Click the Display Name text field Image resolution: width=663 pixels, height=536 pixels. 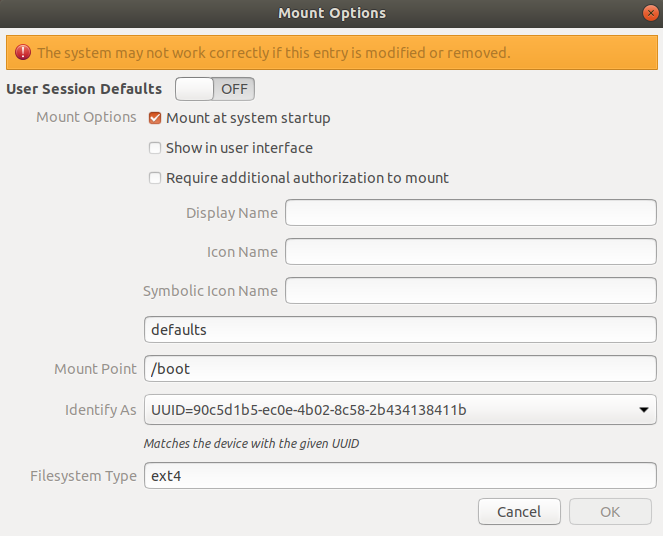coord(471,213)
